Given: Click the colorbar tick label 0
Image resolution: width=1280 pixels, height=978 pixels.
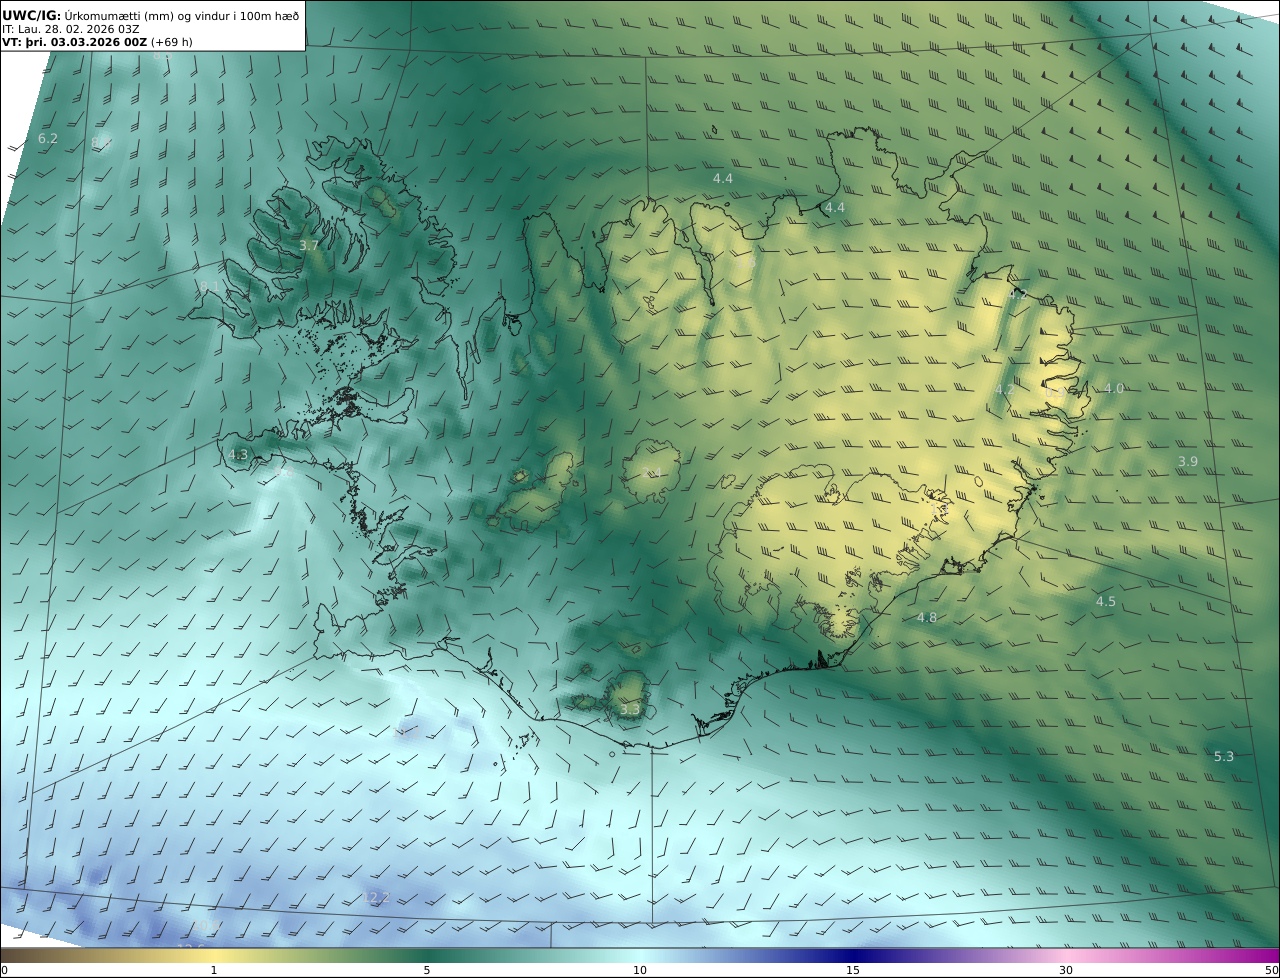Looking at the screenshot, I should coord(5,970).
